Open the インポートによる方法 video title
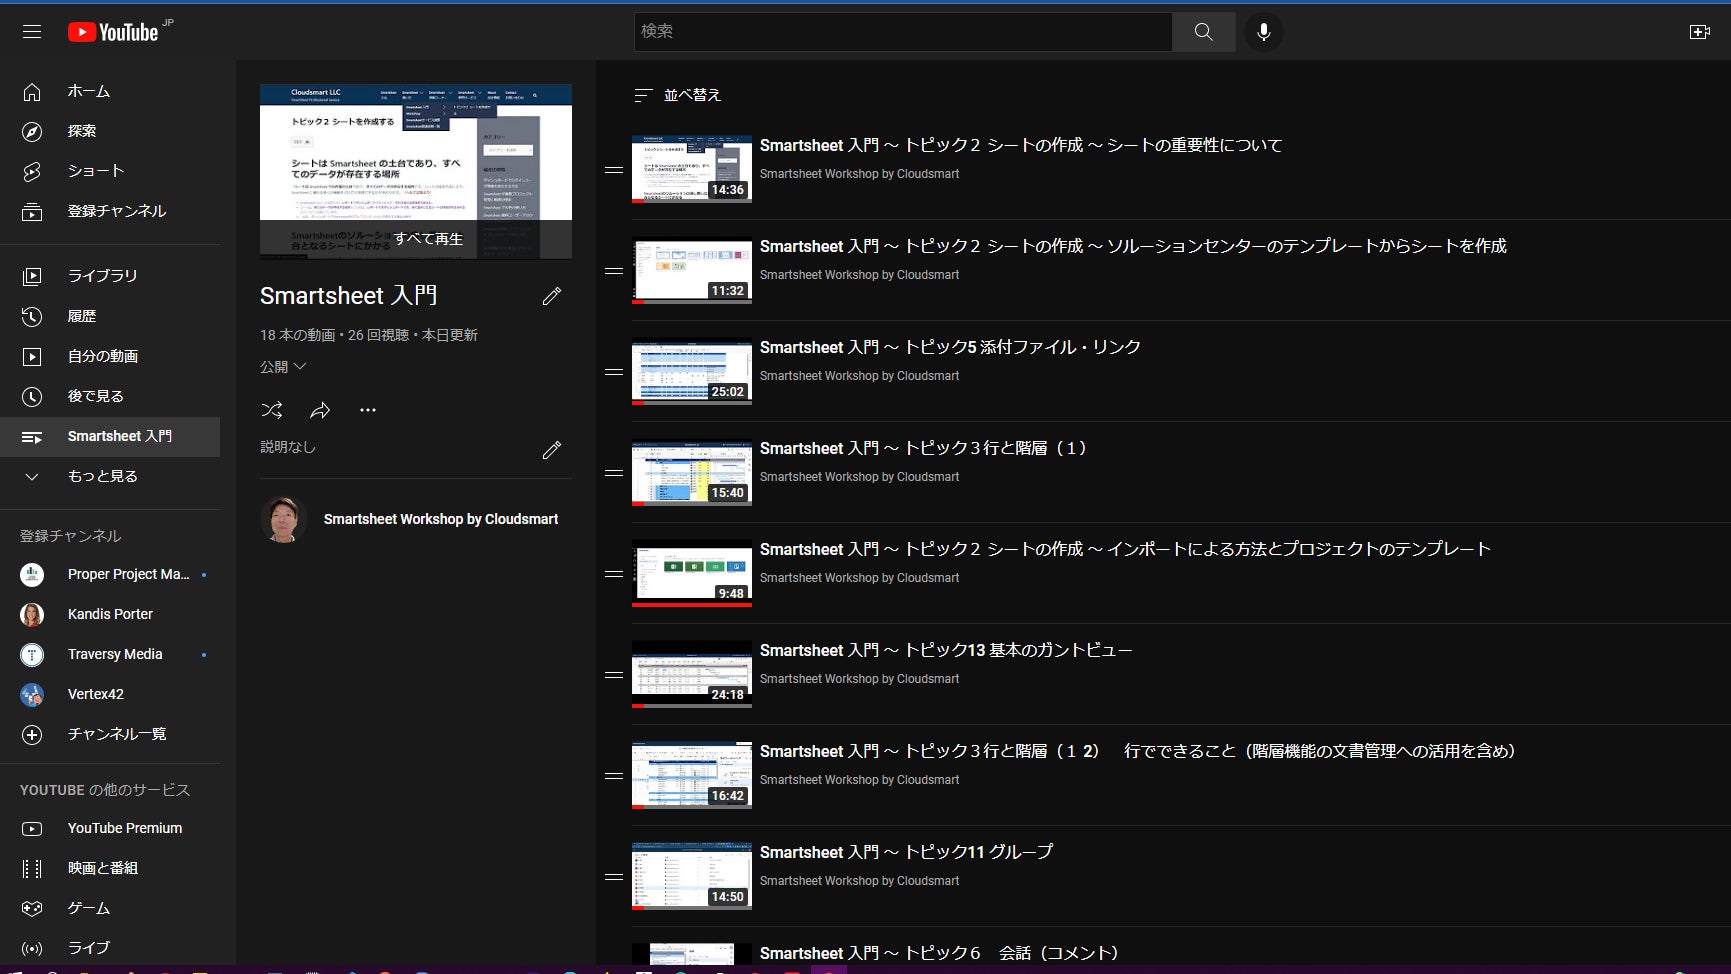This screenshot has width=1731, height=974. click(x=1125, y=549)
